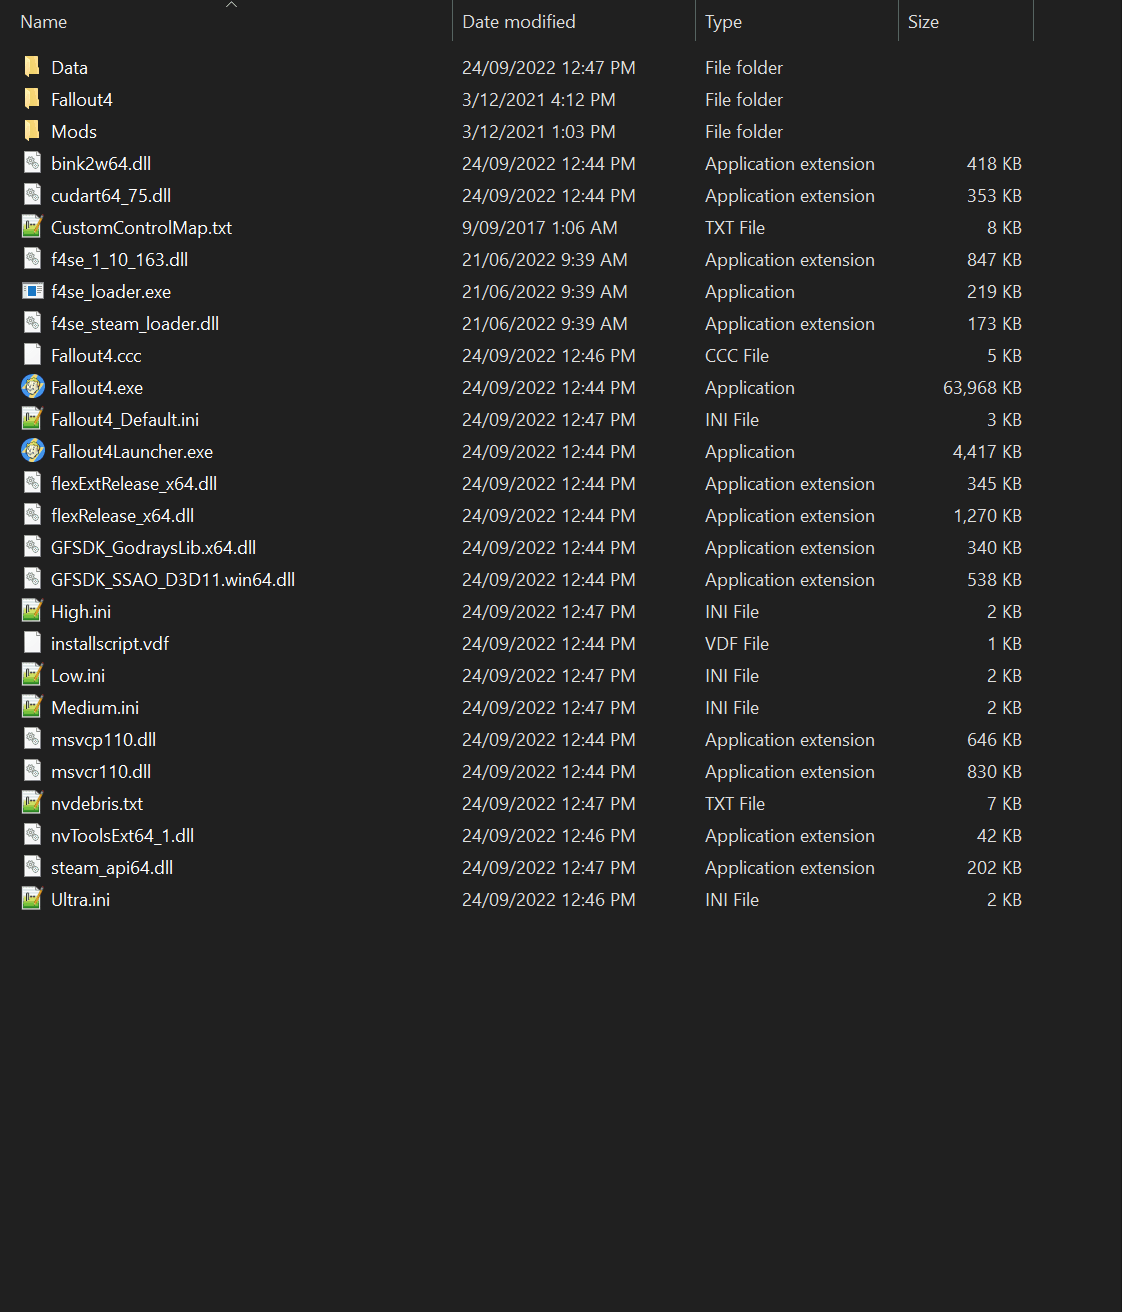Sort files by the Name column header

[43, 22]
